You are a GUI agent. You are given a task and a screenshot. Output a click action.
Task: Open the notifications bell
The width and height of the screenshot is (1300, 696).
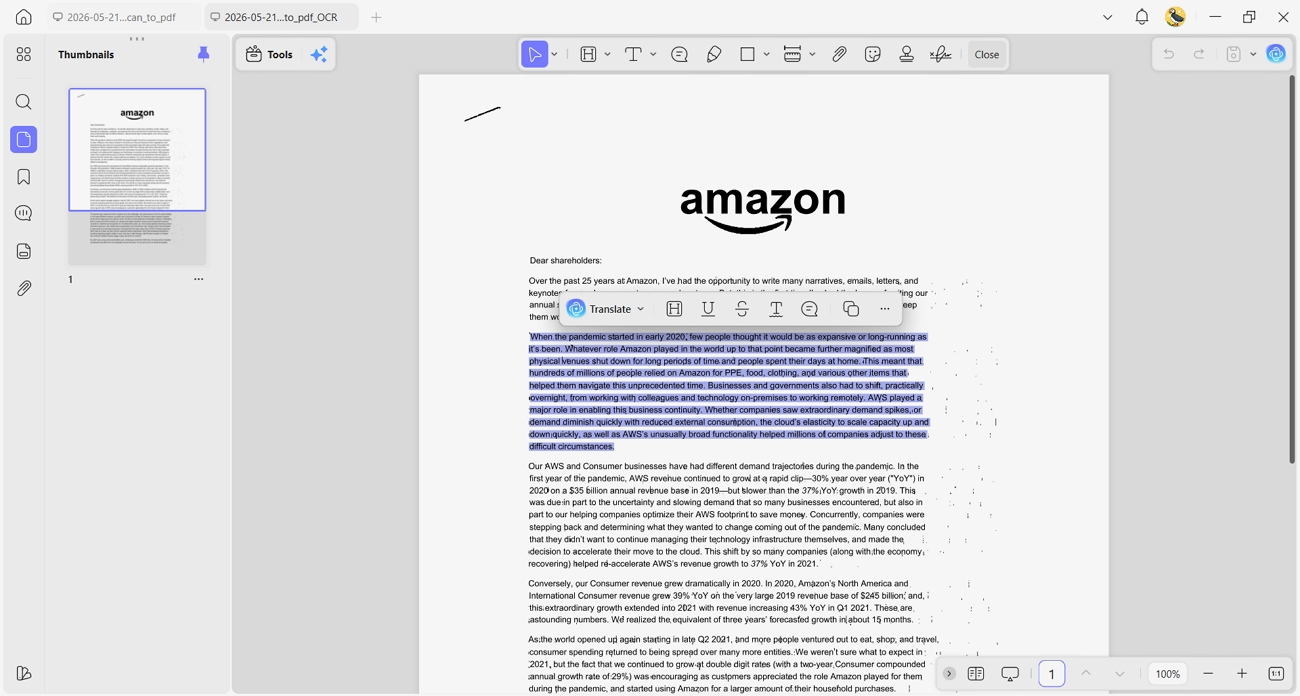pos(1142,17)
